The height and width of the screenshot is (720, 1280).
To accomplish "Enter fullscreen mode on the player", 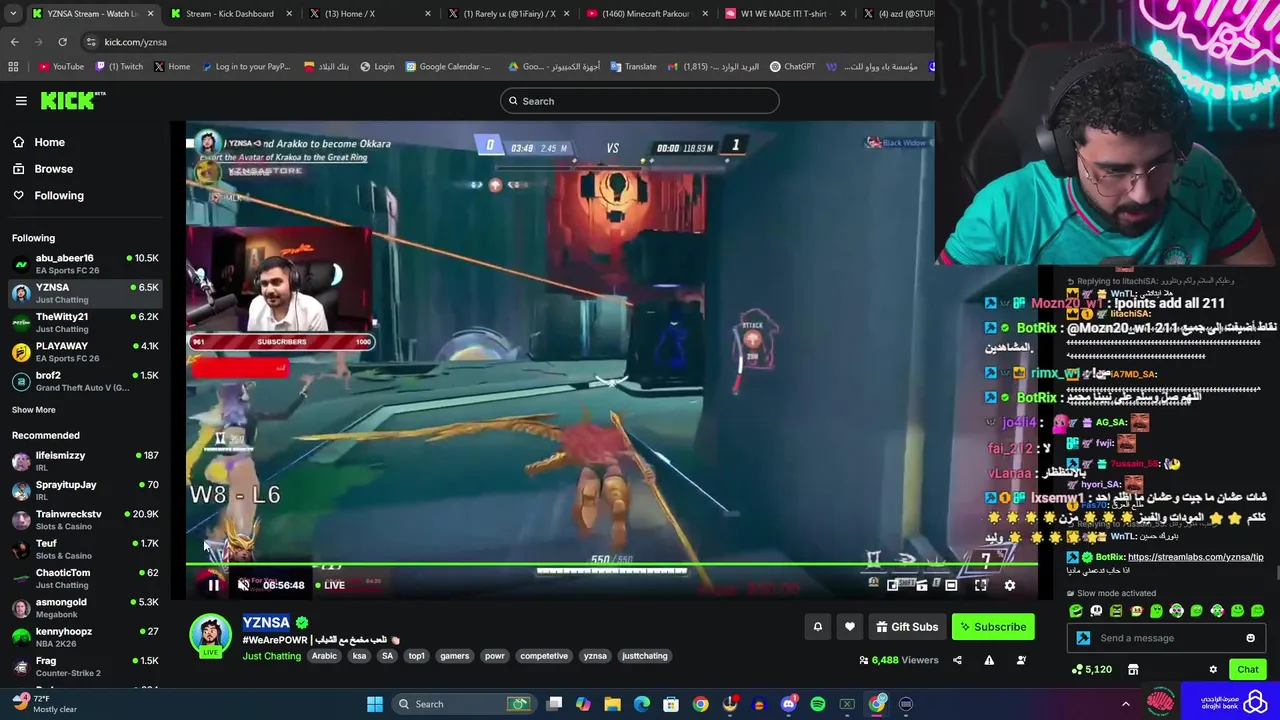I will point(980,585).
